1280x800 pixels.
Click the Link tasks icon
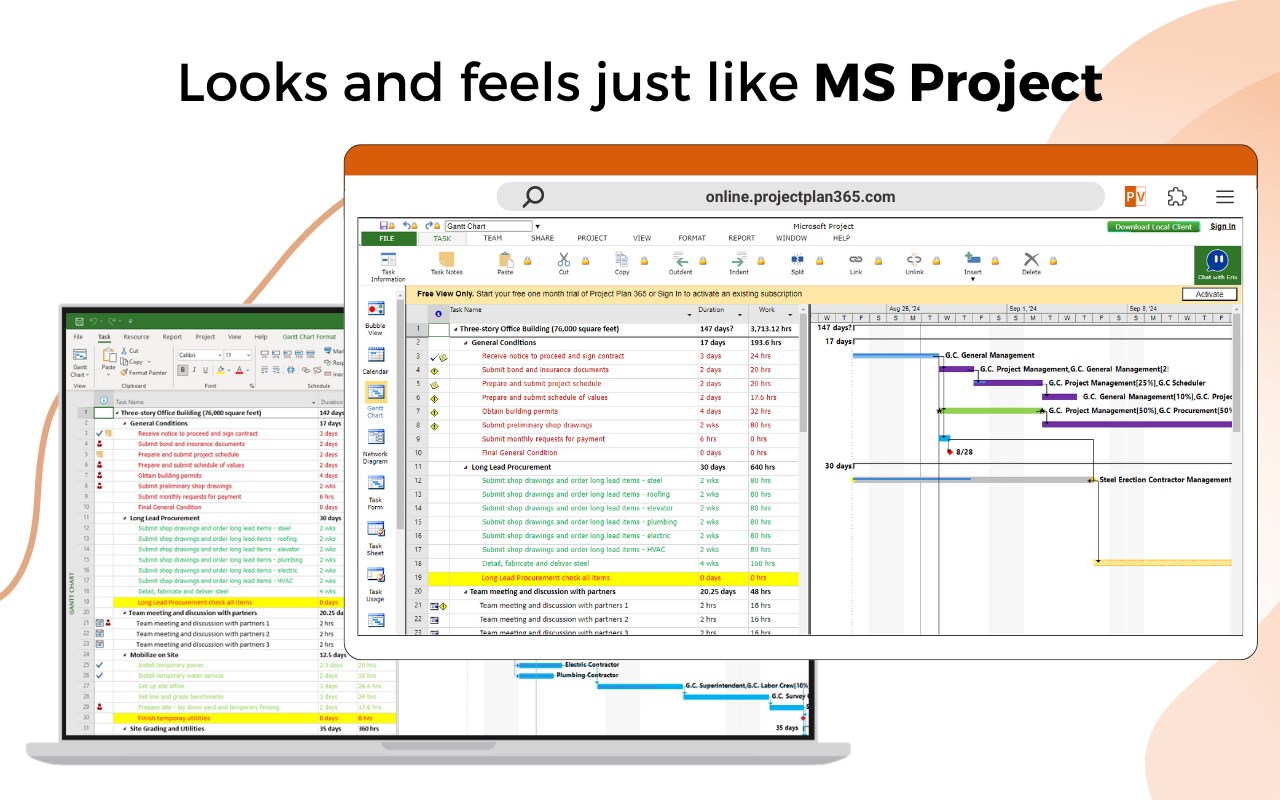tap(855, 260)
